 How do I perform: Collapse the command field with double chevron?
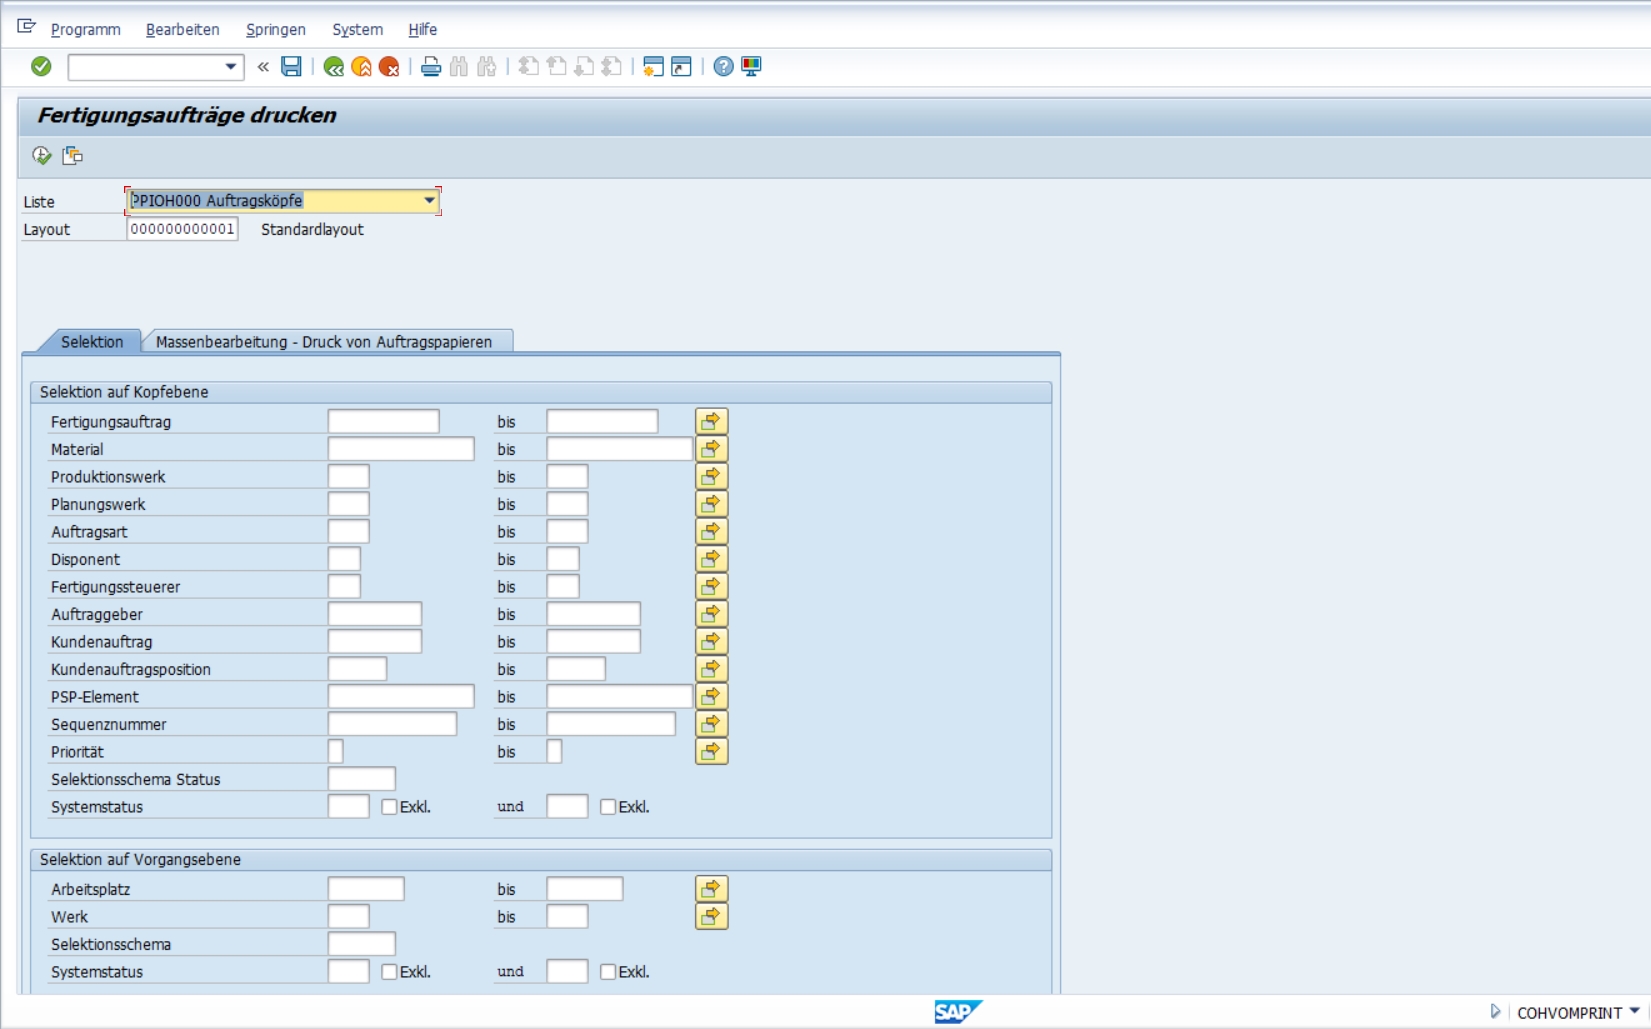[263, 67]
